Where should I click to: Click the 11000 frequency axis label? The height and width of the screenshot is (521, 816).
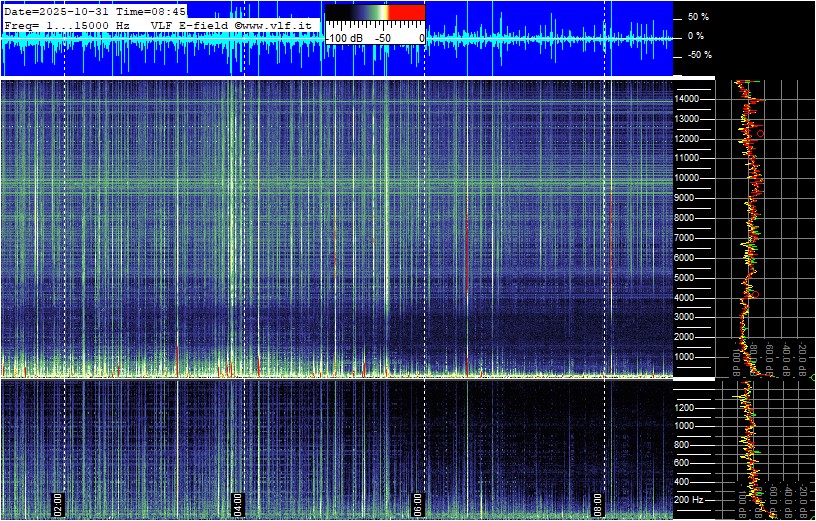pos(686,158)
